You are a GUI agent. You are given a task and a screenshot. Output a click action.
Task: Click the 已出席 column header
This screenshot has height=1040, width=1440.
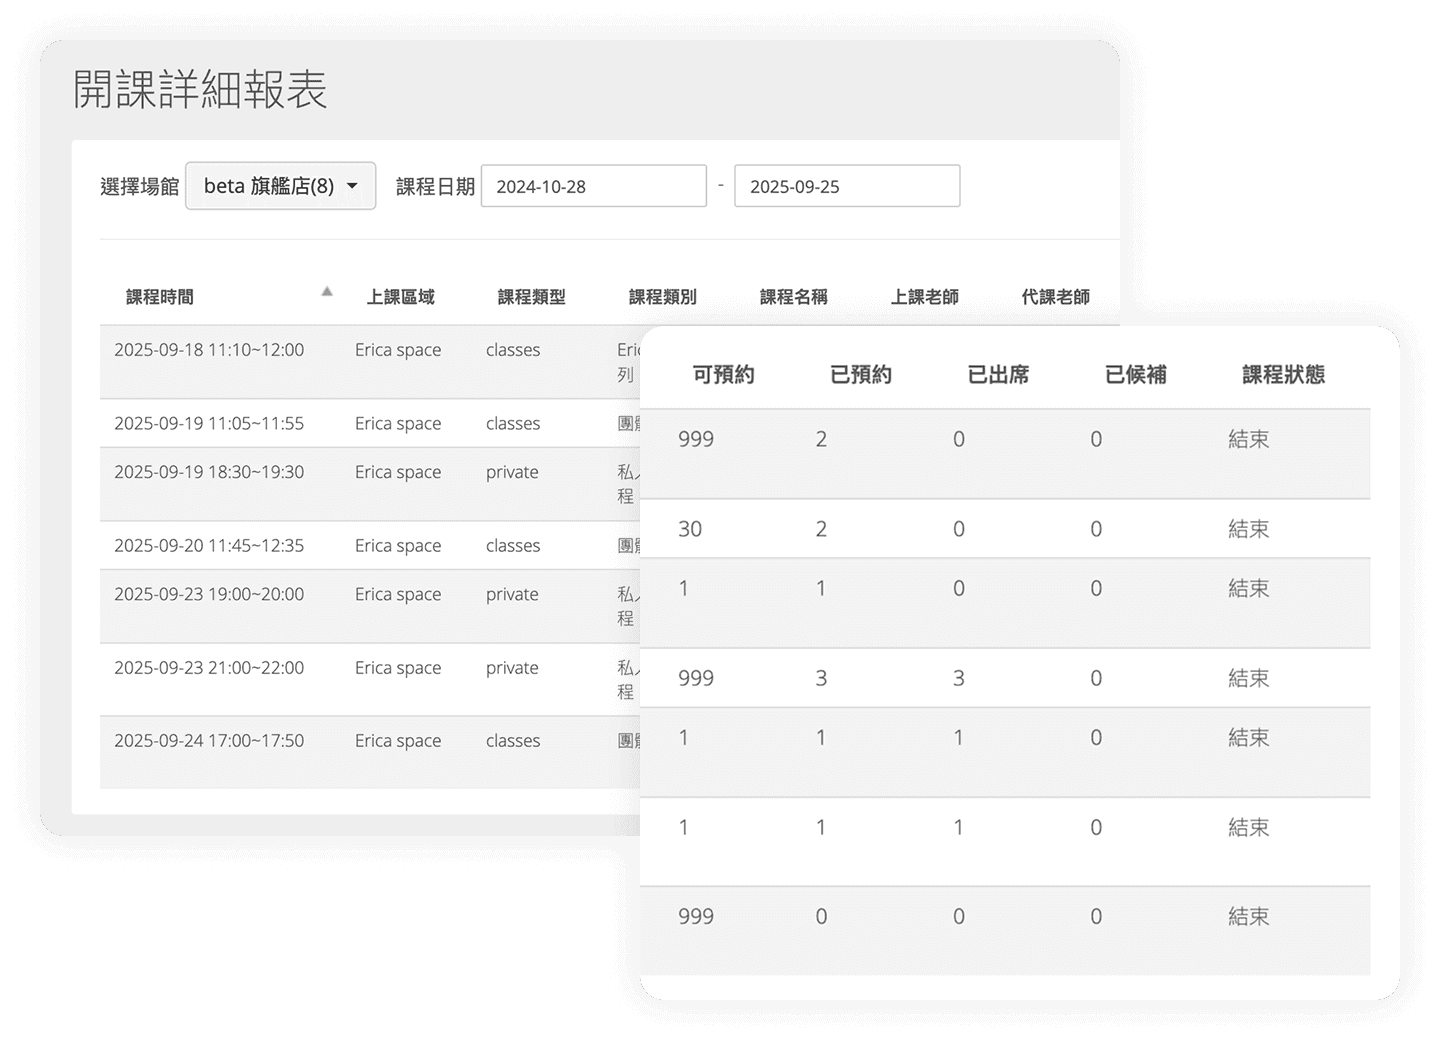(1000, 374)
